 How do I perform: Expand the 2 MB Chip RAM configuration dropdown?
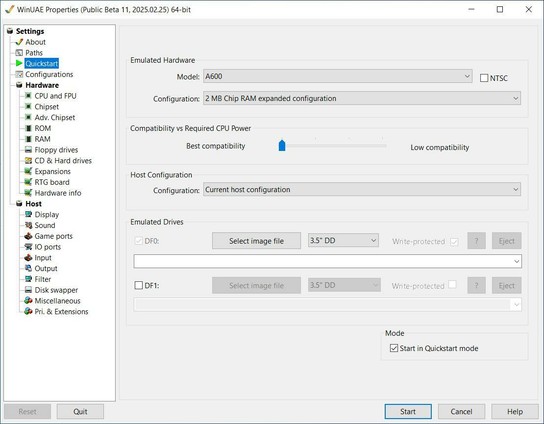362,99
